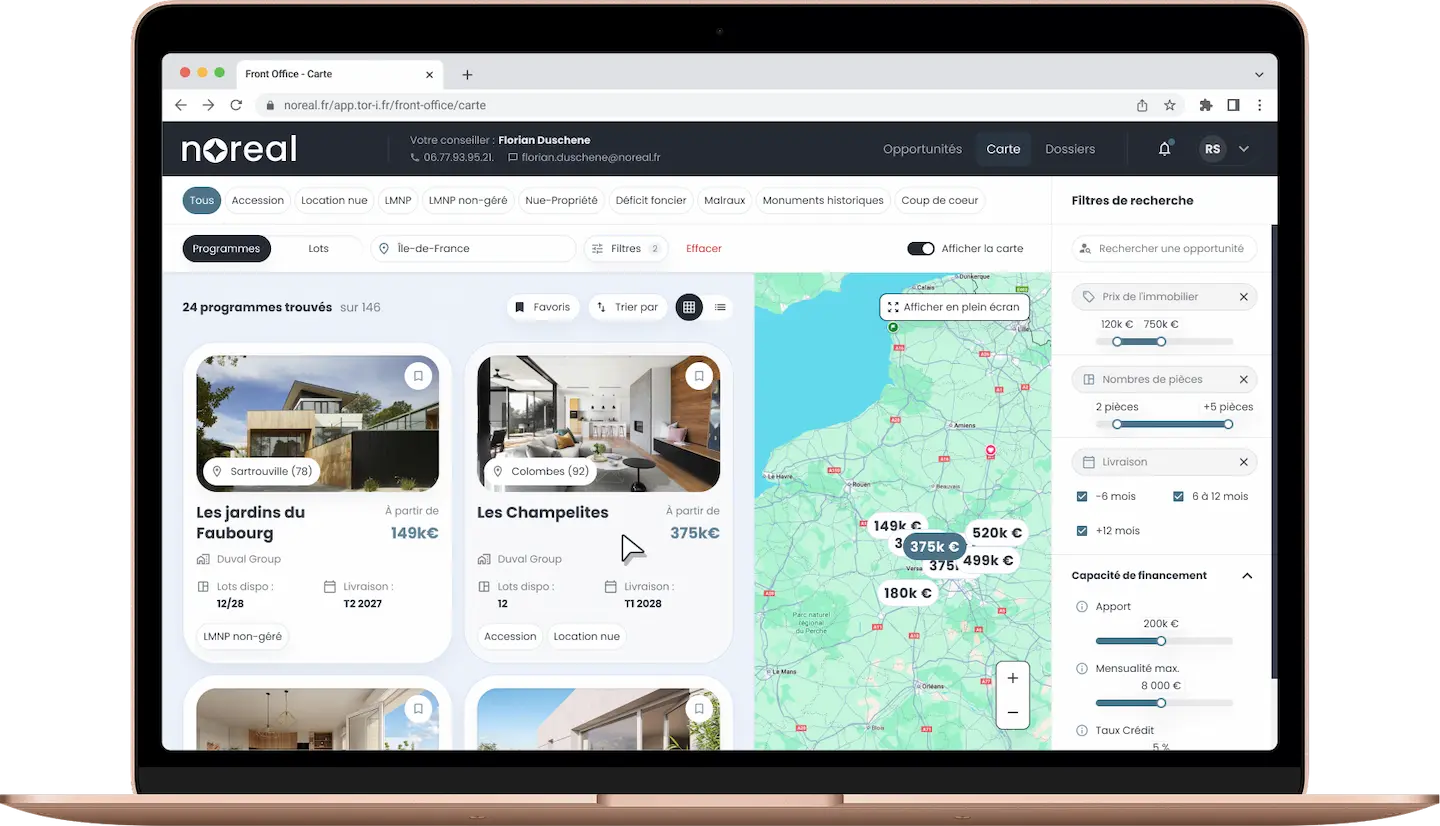Image resolution: width=1440 pixels, height=826 pixels.
Task: Click the 750k € price slider handle
Action: (x=1161, y=342)
